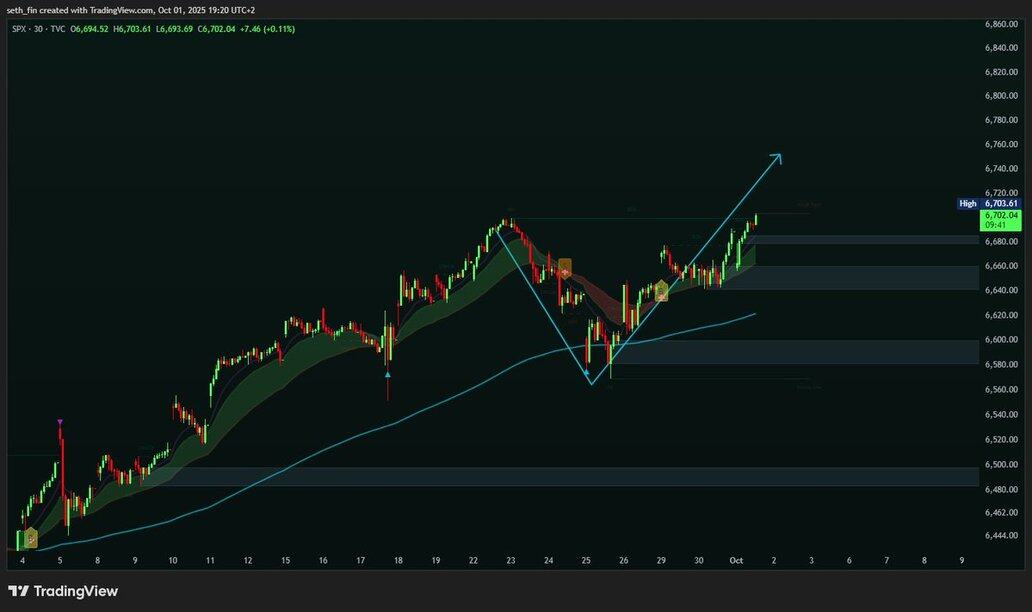
Task: Click the TradingView logo at bottom left
Action: click(x=63, y=591)
